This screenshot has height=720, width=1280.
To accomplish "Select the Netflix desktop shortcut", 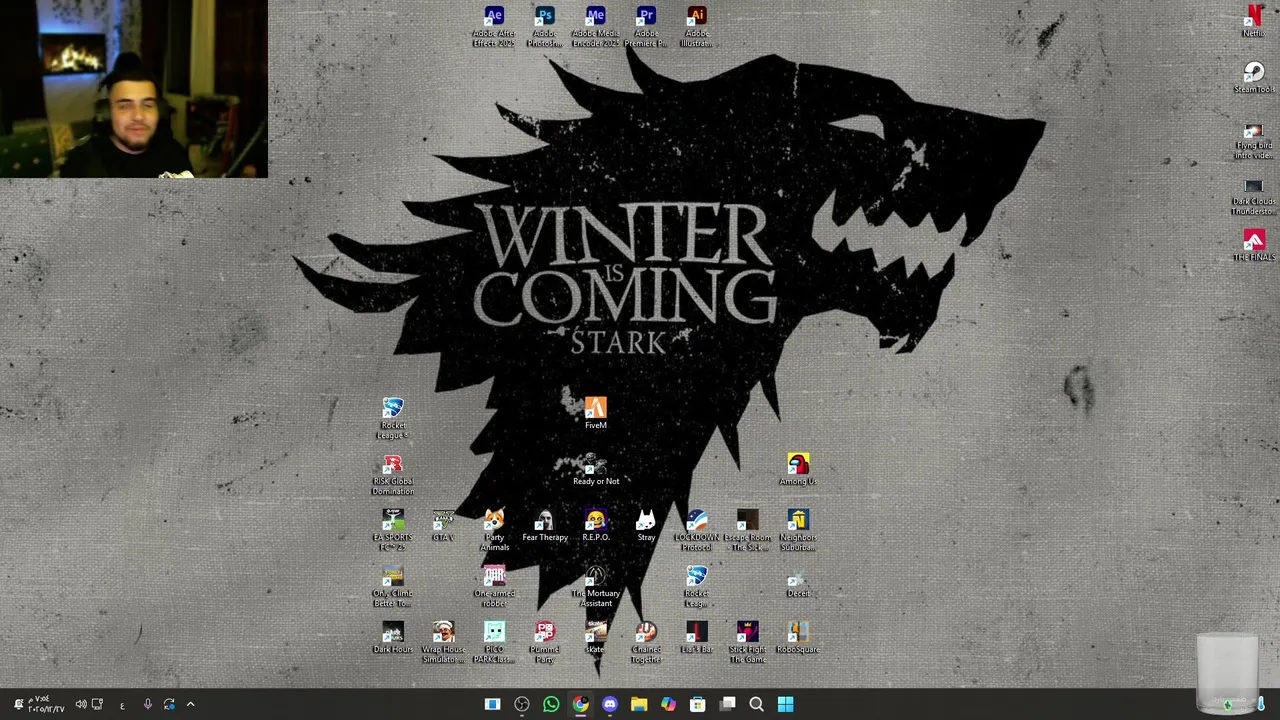I will pos(1253,21).
